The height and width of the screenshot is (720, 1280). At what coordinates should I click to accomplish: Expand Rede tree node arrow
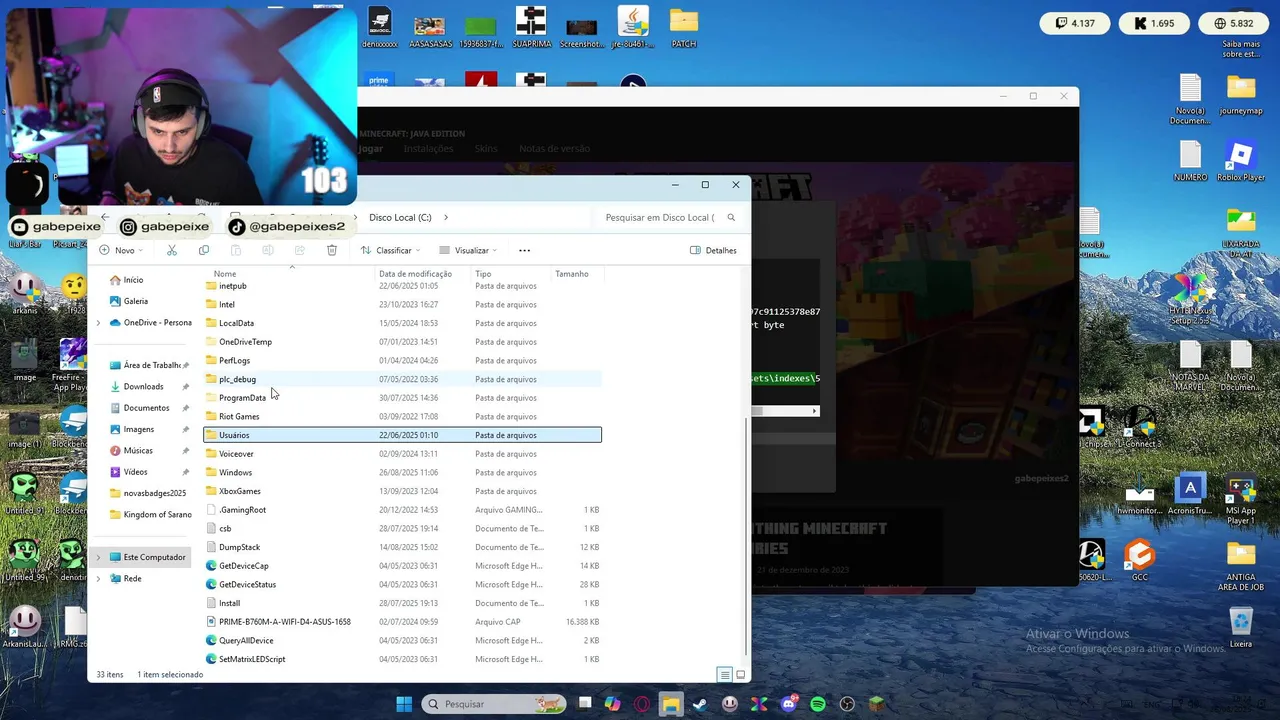click(98, 578)
